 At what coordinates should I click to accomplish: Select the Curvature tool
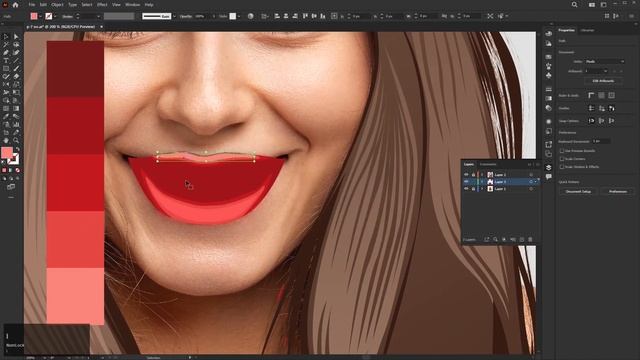pos(16,53)
